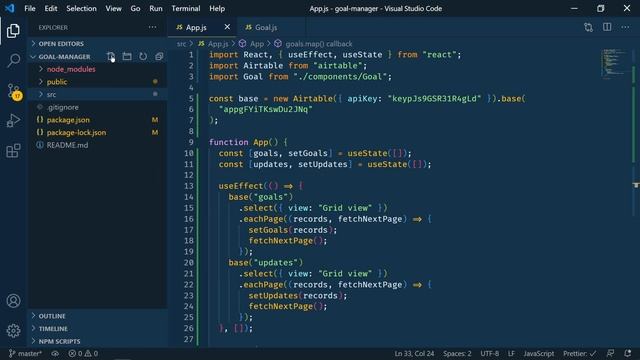Image resolution: width=640 pixels, height=360 pixels.
Task: Open the Help menu
Action: (x=217, y=8)
